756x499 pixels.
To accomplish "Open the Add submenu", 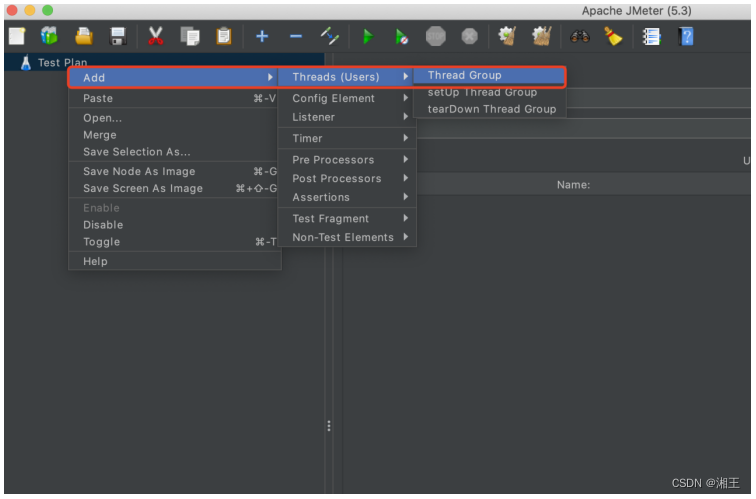I will tap(173, 78).
